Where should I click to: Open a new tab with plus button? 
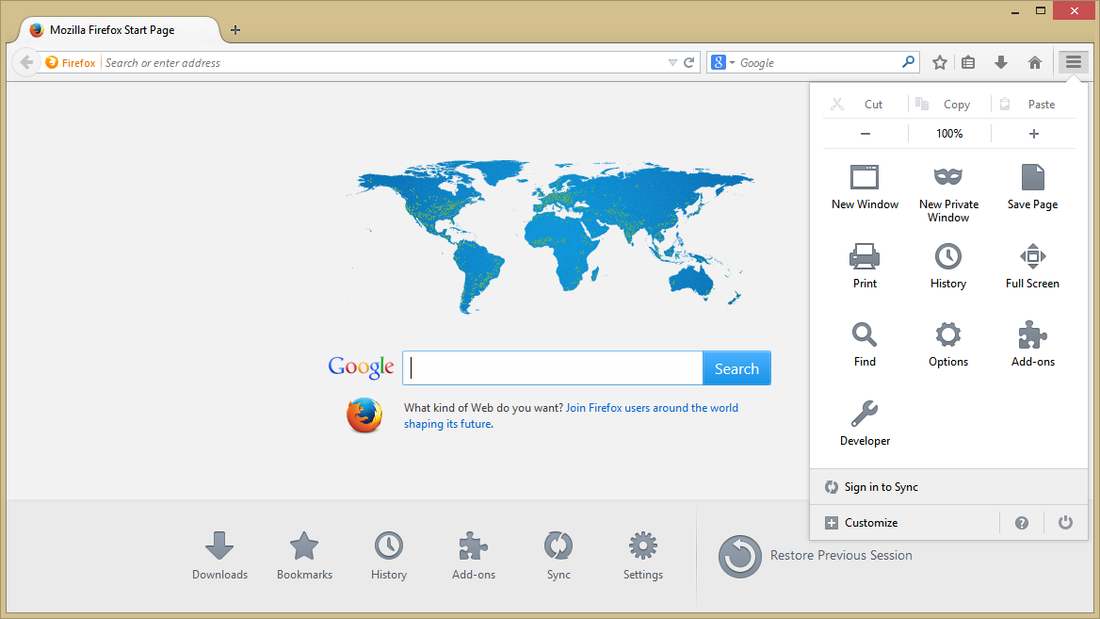click(x=236, y=30)
